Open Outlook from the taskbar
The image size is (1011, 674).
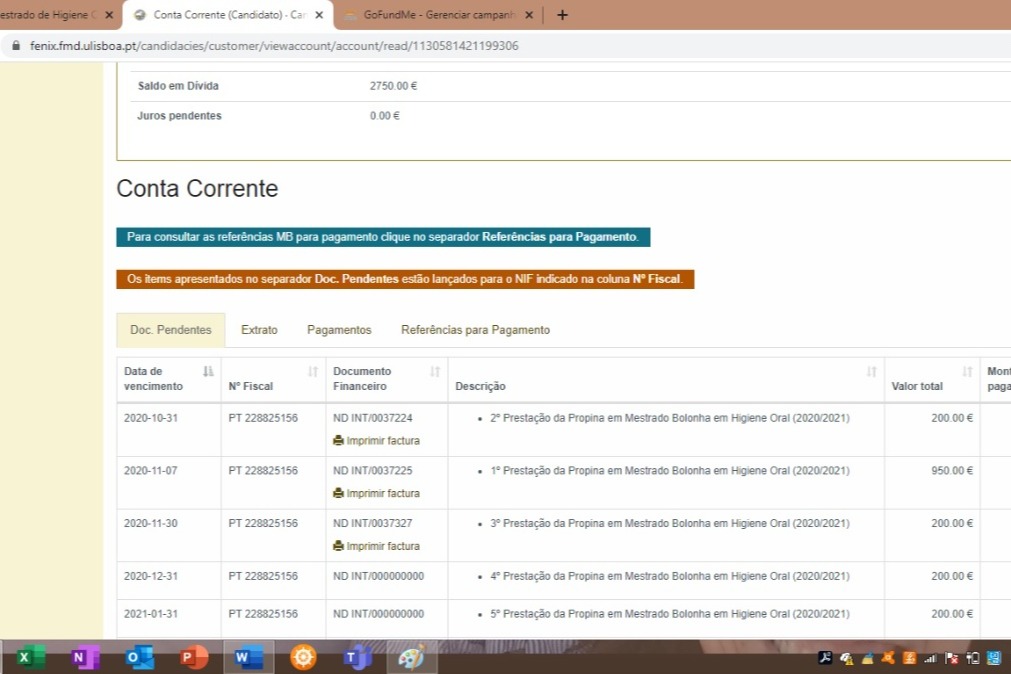[139, 657]
